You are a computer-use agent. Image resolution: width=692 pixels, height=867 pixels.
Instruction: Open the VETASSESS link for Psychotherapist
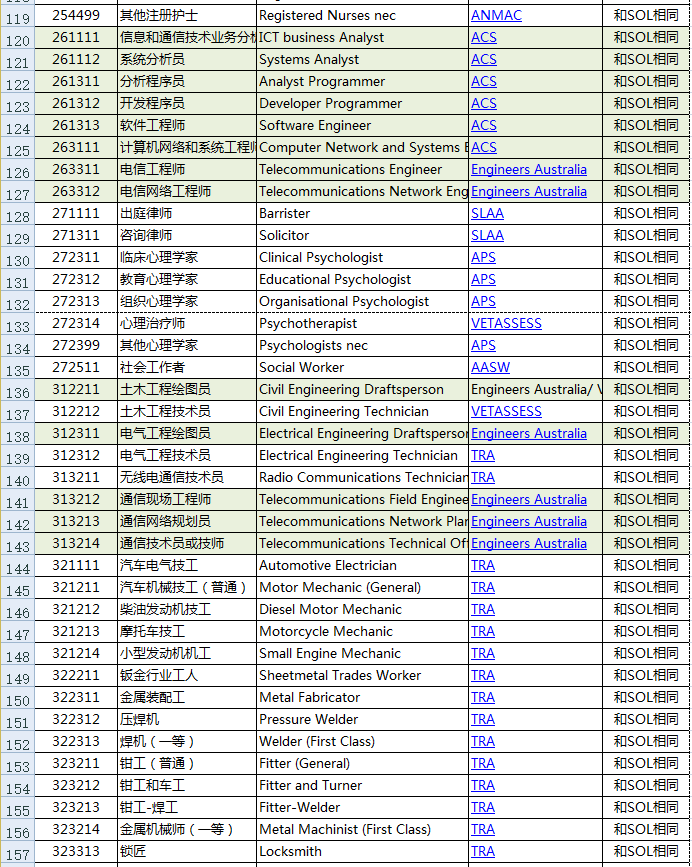pos(506,323)
